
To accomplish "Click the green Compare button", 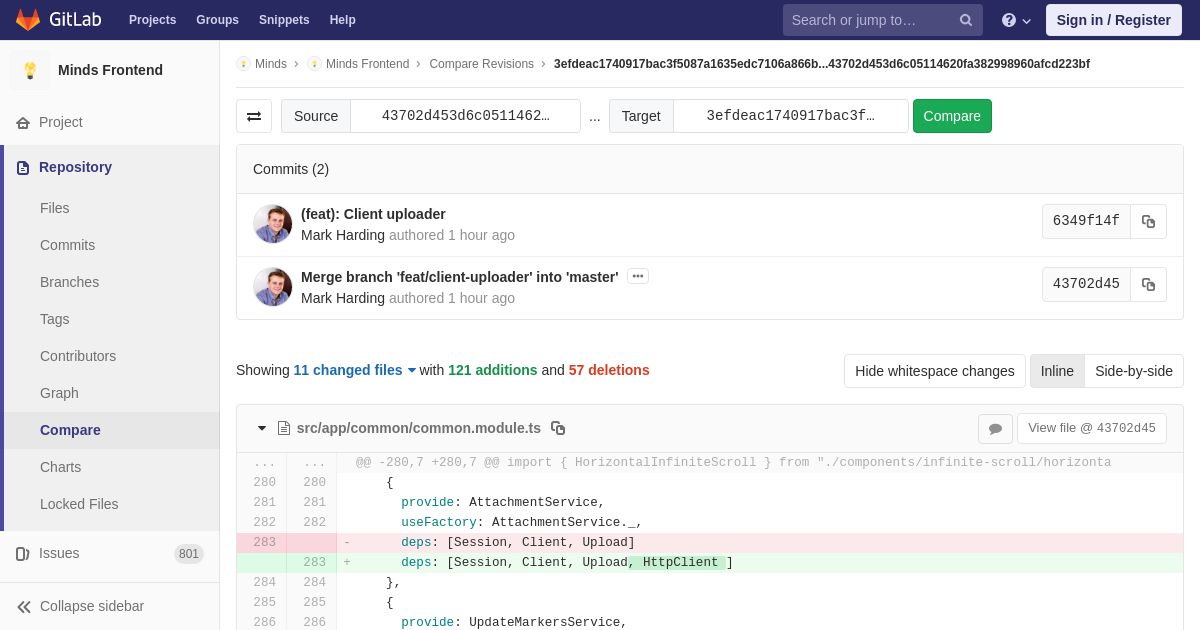I will point(952,116).
